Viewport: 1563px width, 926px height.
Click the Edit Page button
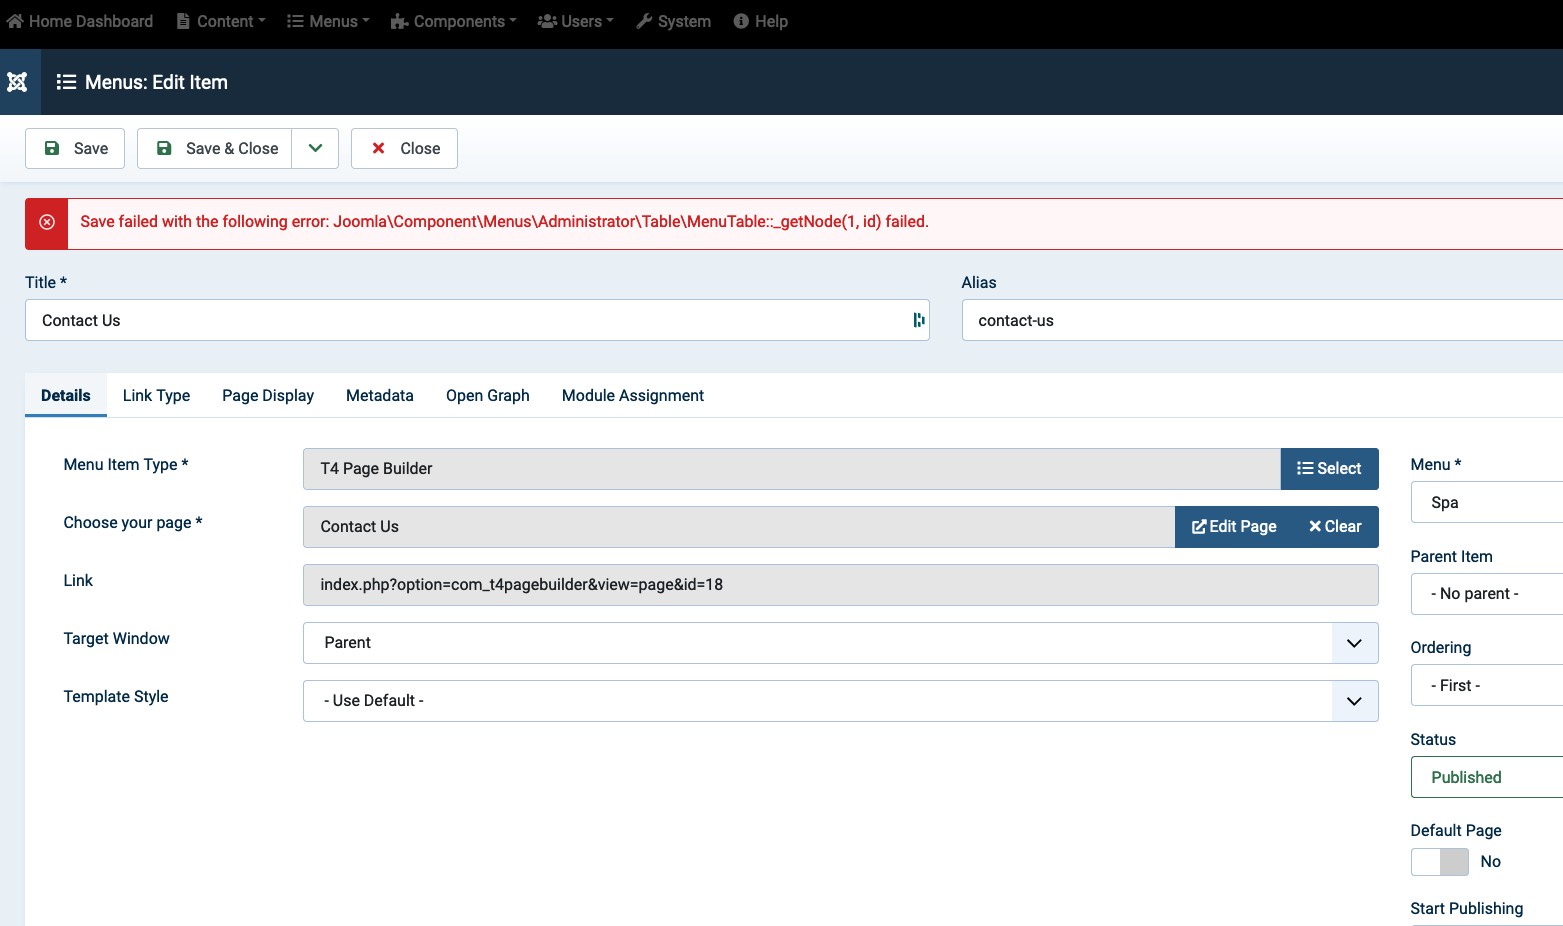1234,527
